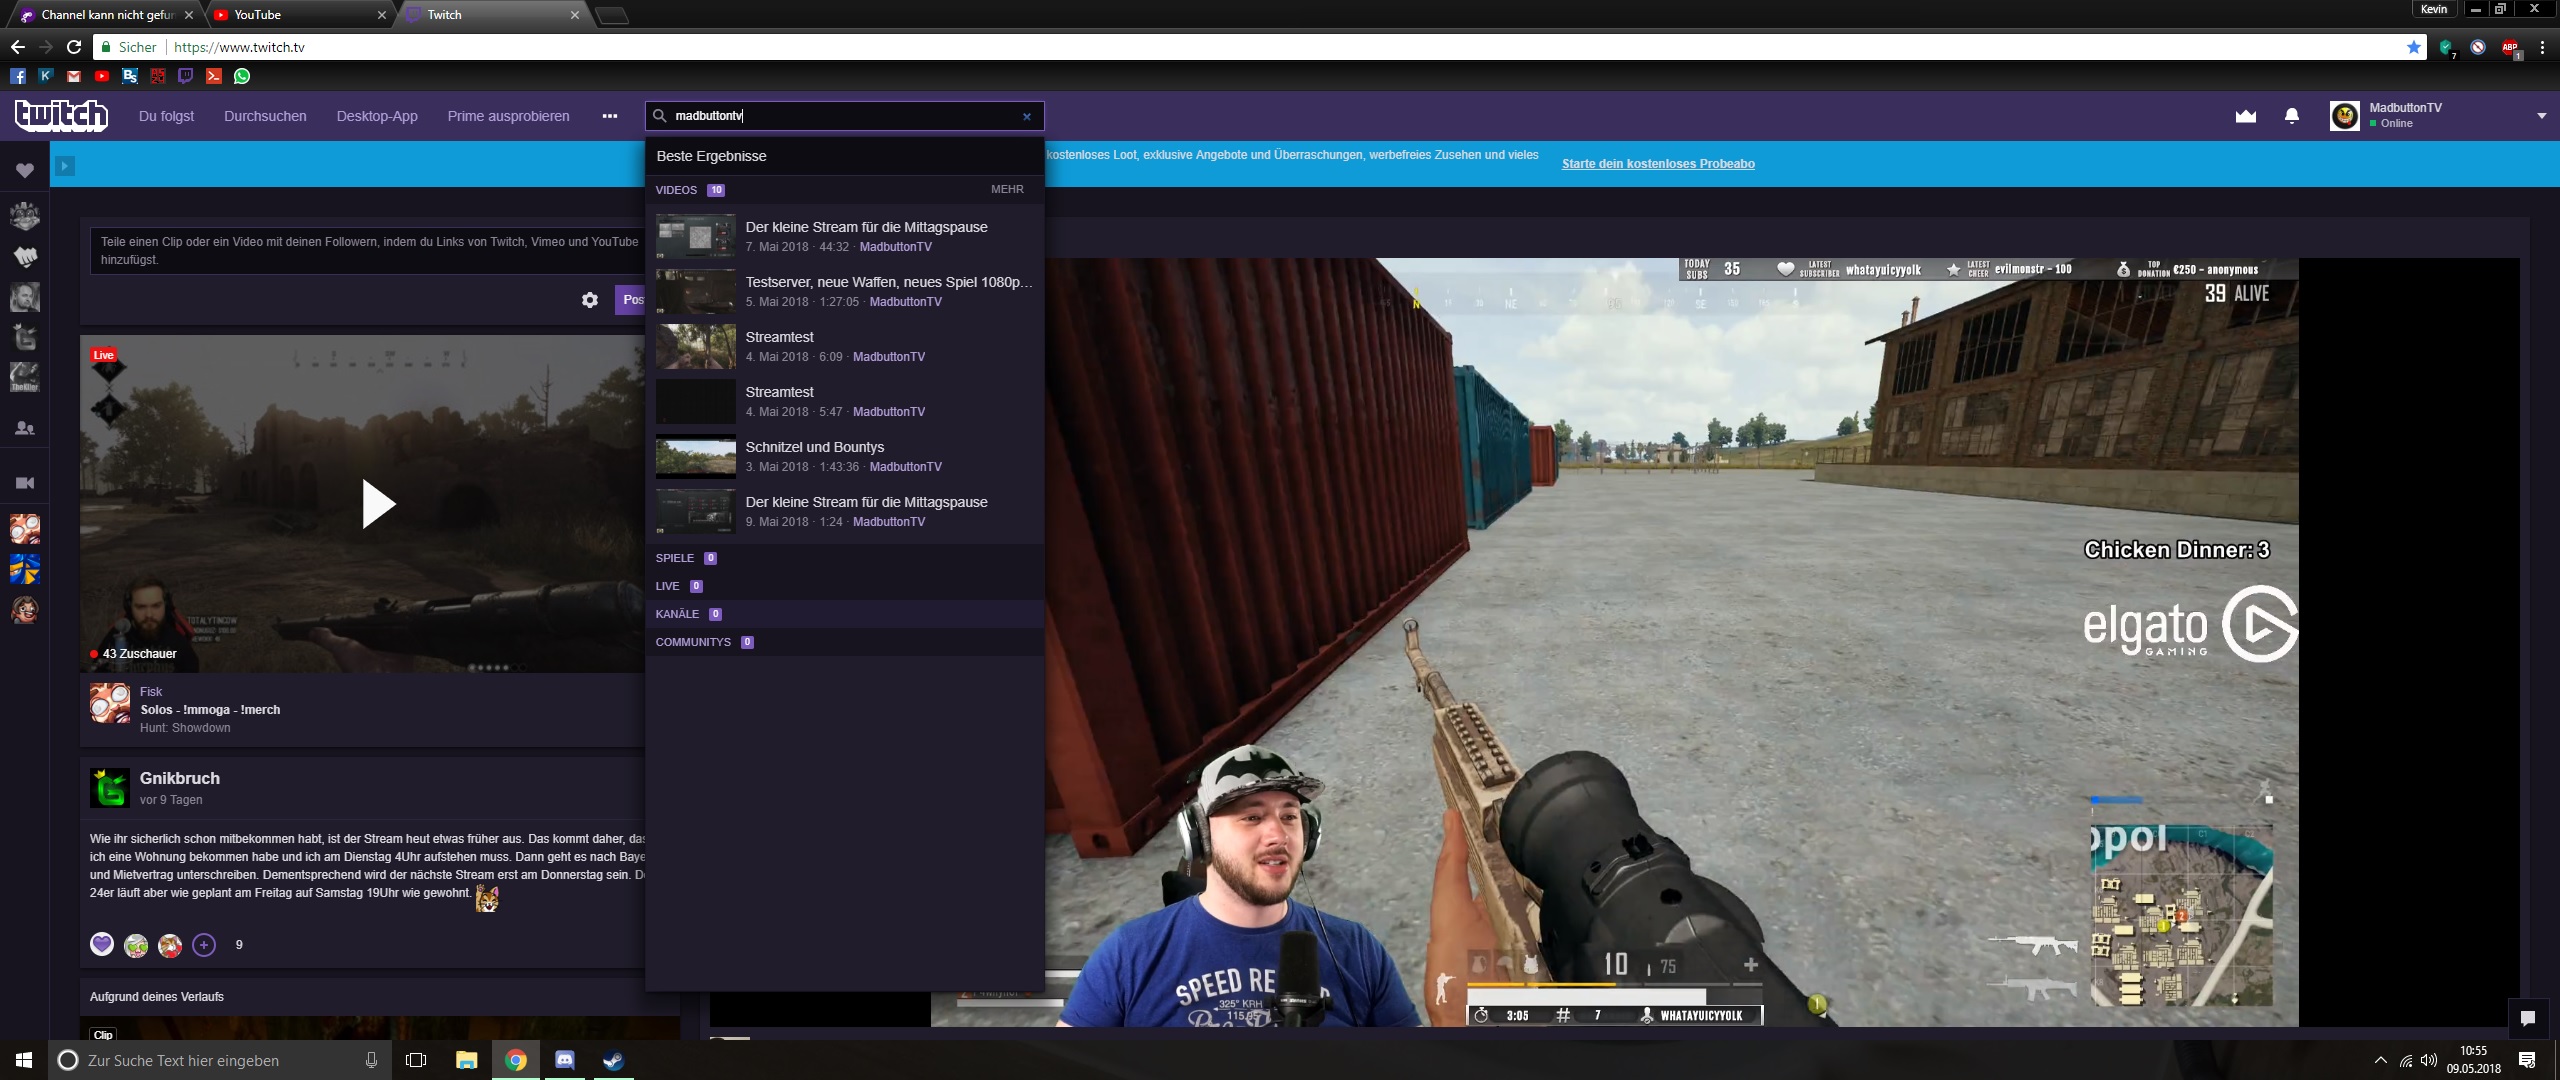Viewport: 2560px width, 1080px height.
Task: Open Discord from the Windows taskbar
Action: click(x=565, y=1060)
